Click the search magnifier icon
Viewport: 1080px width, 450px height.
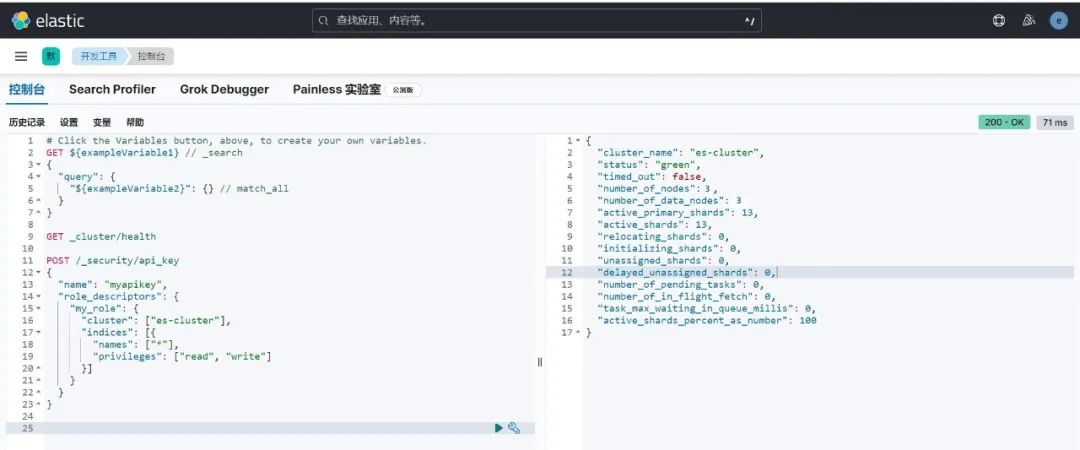point(323,21)
